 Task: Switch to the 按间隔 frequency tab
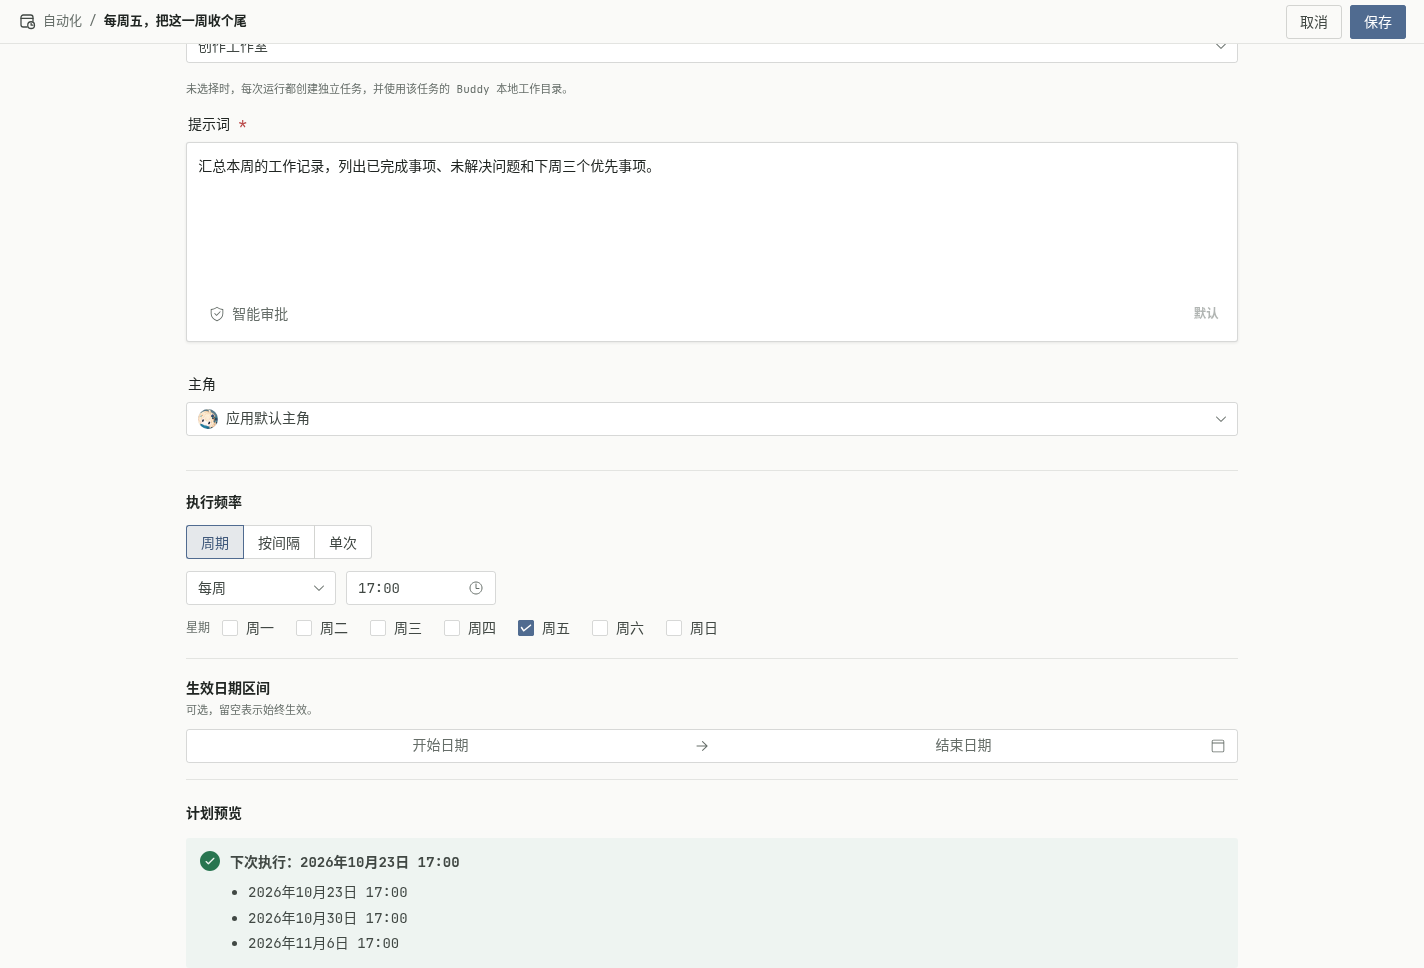(279, 542)
